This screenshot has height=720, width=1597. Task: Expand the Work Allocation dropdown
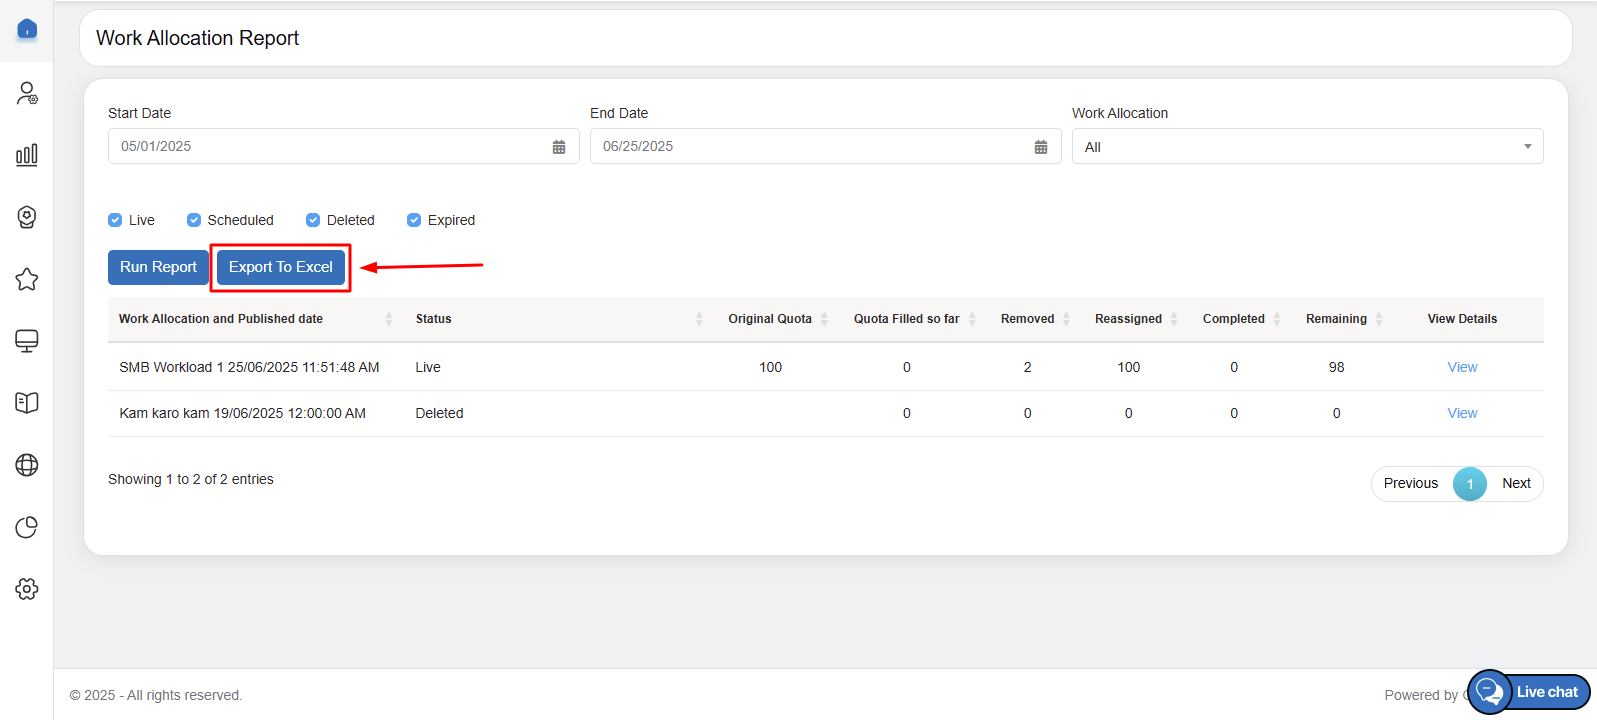pyautogui.click(x=1307, y=147)
